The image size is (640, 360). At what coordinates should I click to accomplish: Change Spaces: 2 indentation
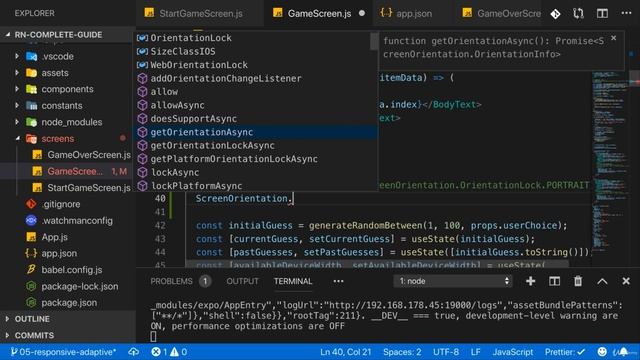tap(402, 352)
